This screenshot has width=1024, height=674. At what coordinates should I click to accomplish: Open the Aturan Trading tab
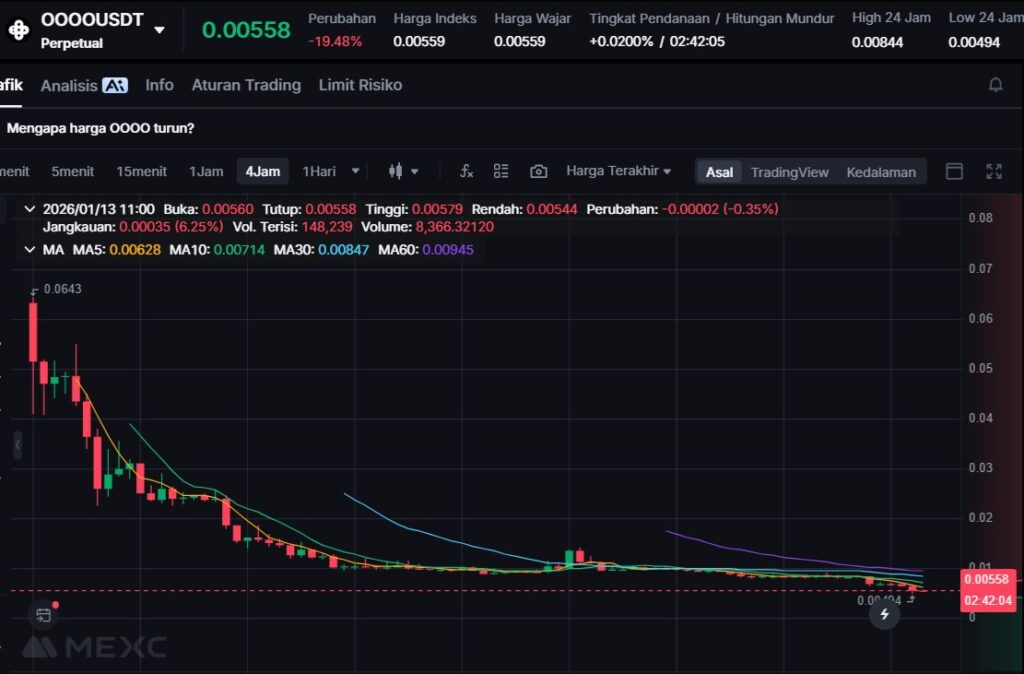click(246, 85)
